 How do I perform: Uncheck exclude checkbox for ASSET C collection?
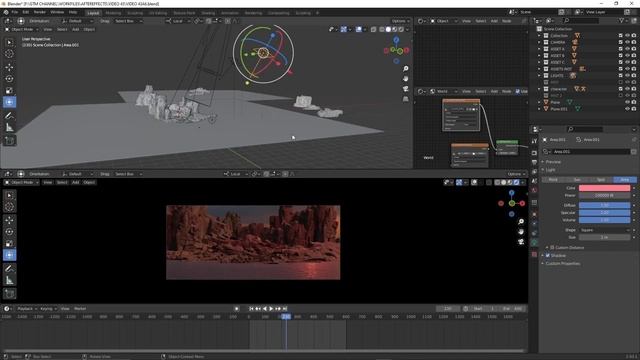(x=620, y=62)
